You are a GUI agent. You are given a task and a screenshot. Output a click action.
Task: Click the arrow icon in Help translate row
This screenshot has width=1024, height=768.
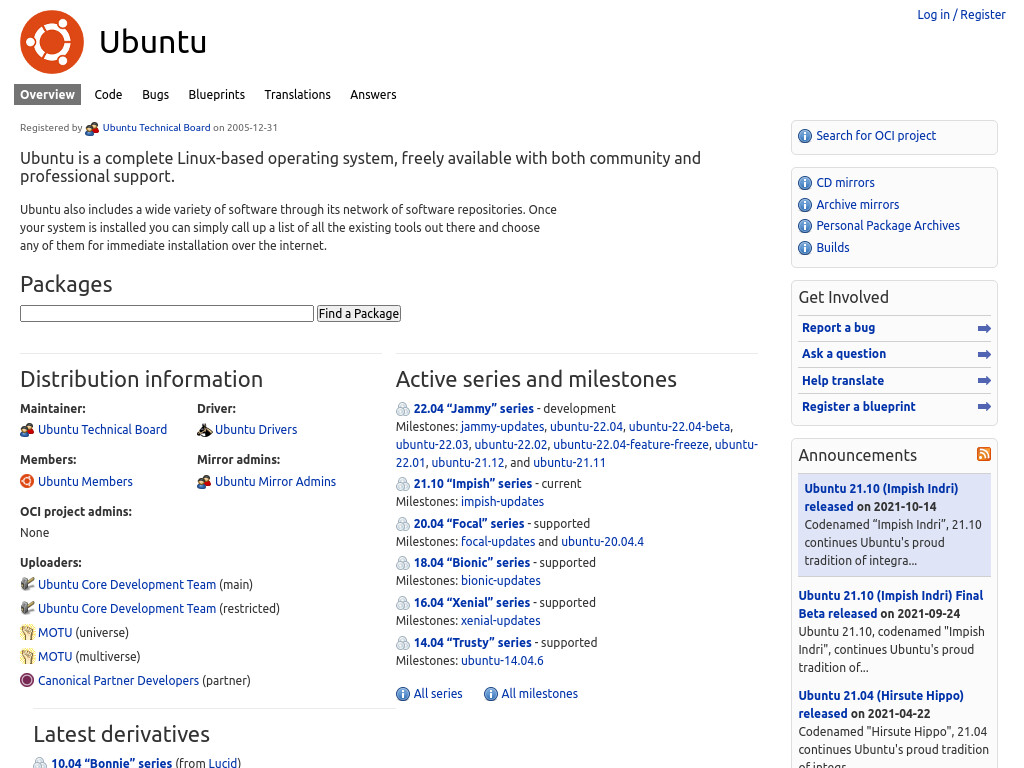click(x=984, y=381)
